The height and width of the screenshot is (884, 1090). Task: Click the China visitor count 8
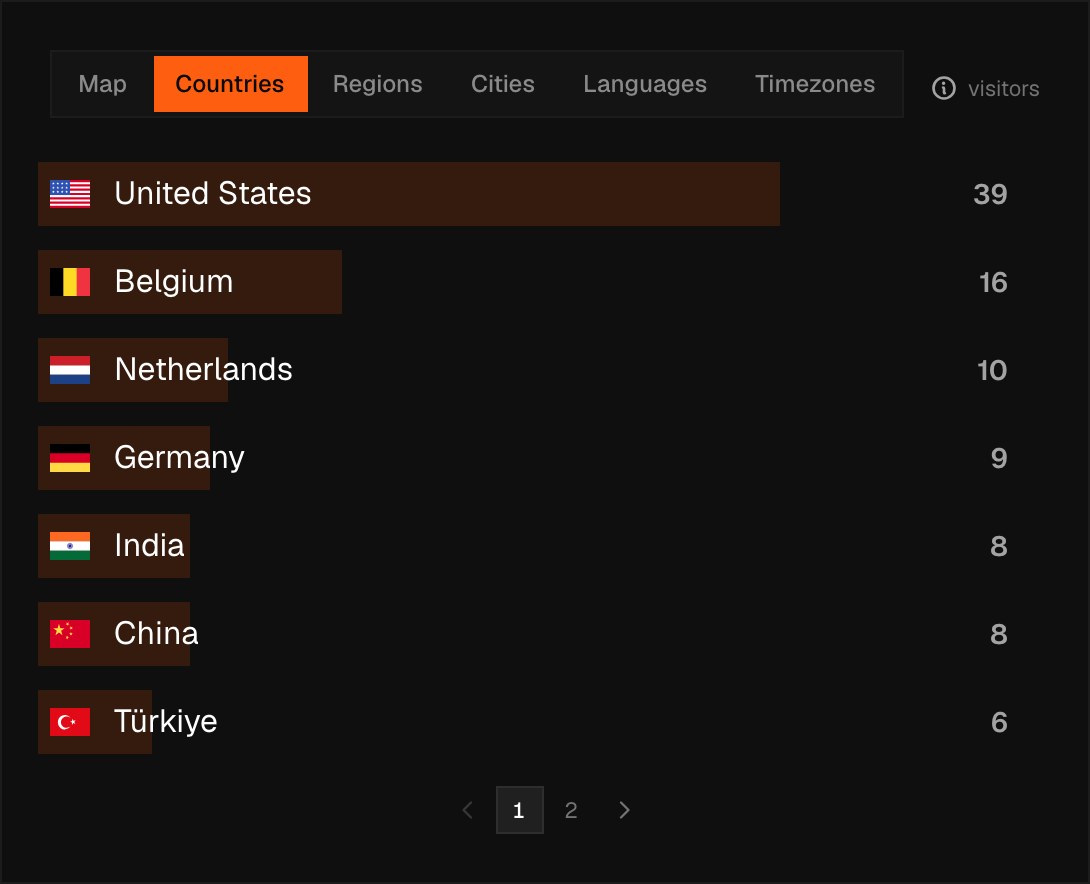pos(999,635)
